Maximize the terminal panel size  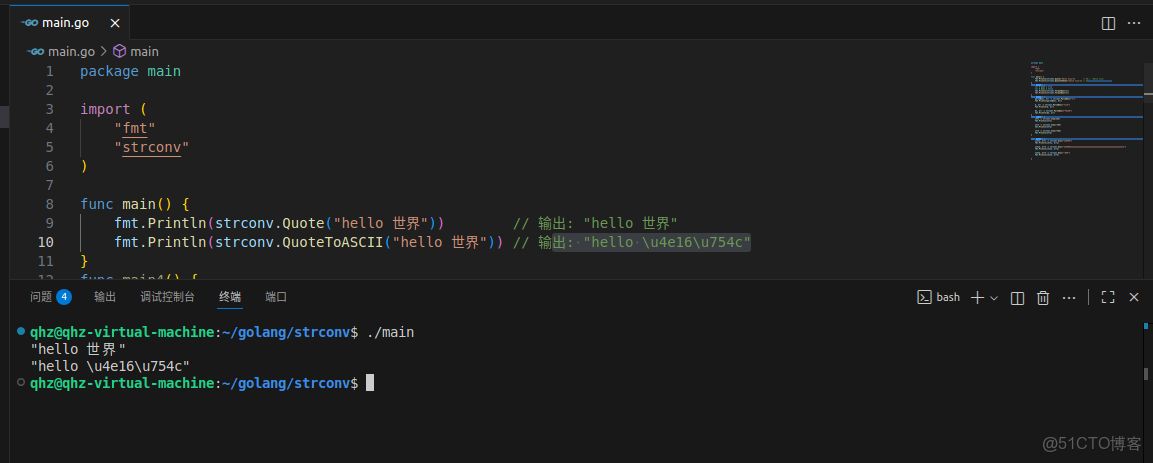tap(1108, 297)
